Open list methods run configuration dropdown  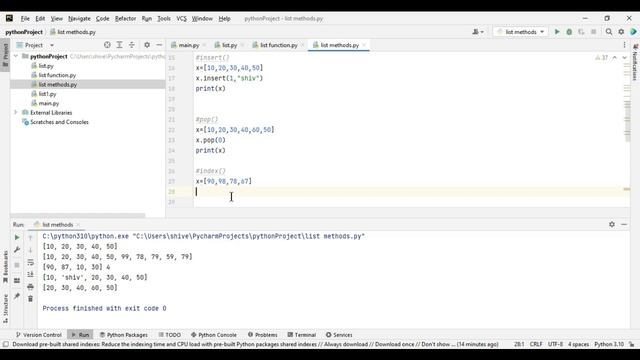pos(521,32)
